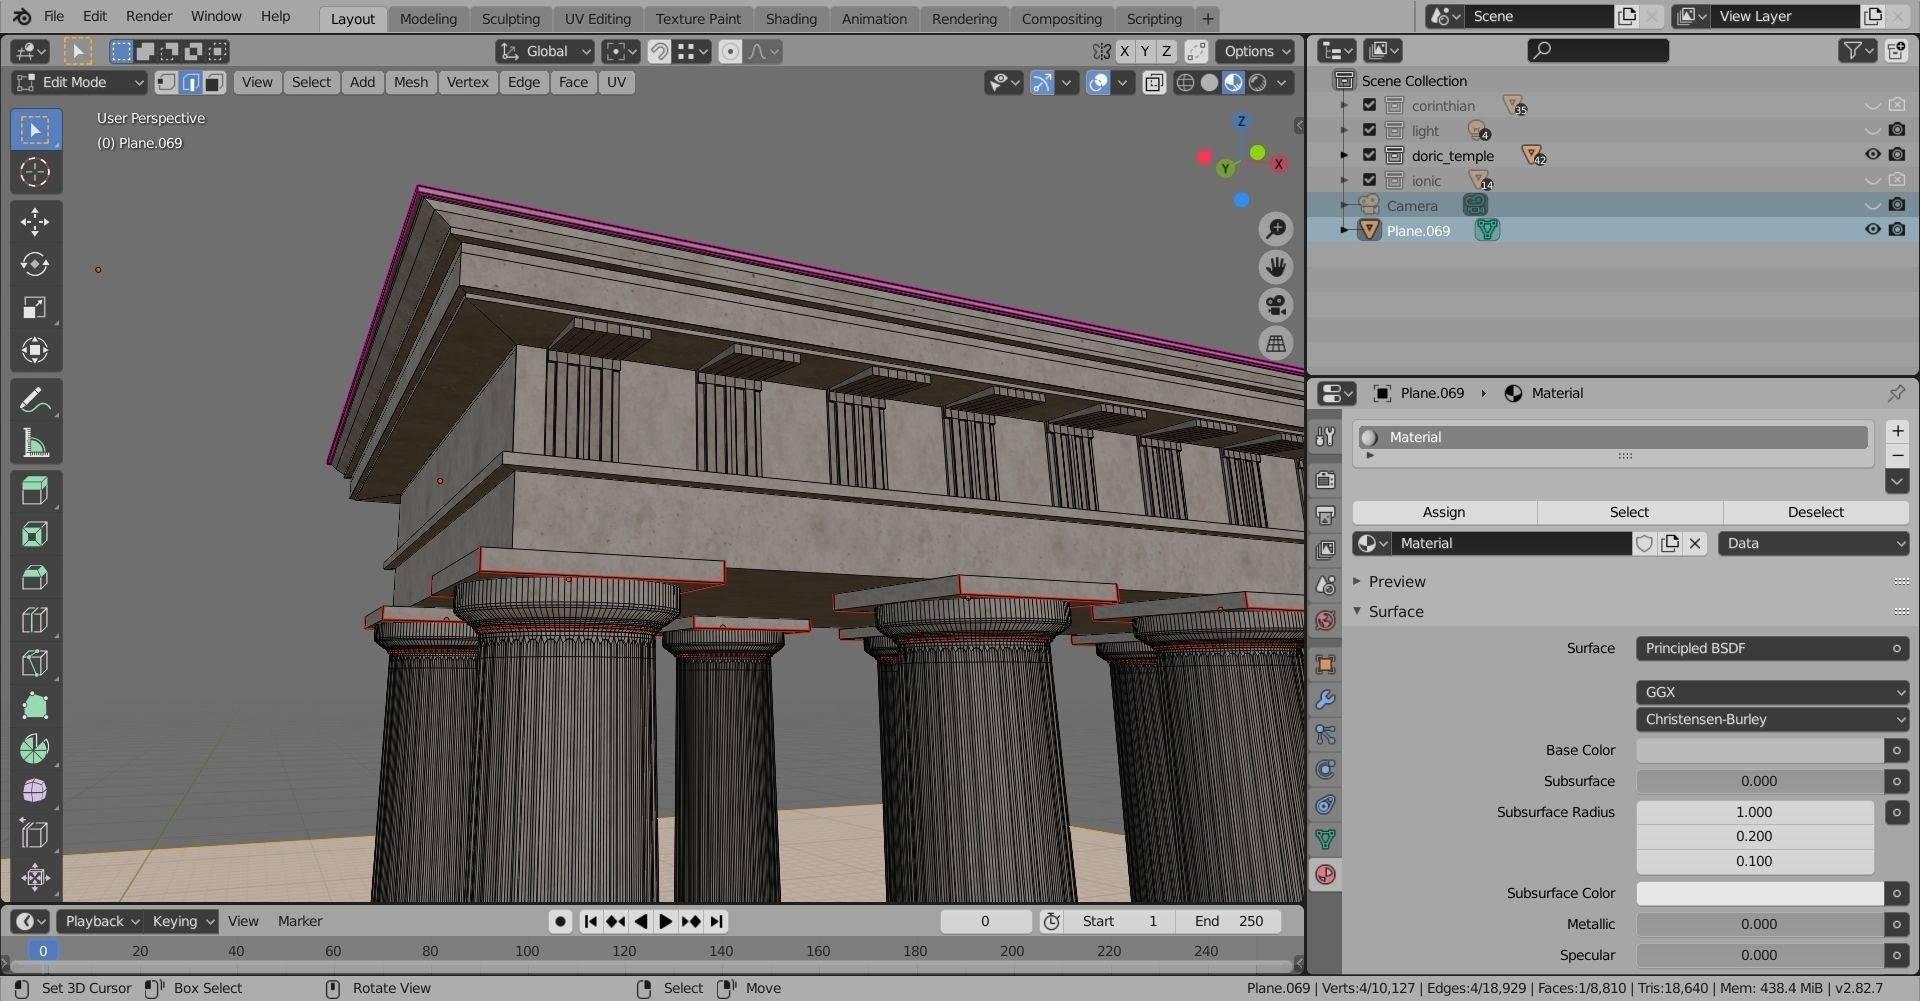Switch perspective/orthographic grid icon

tap(1276, 343)
